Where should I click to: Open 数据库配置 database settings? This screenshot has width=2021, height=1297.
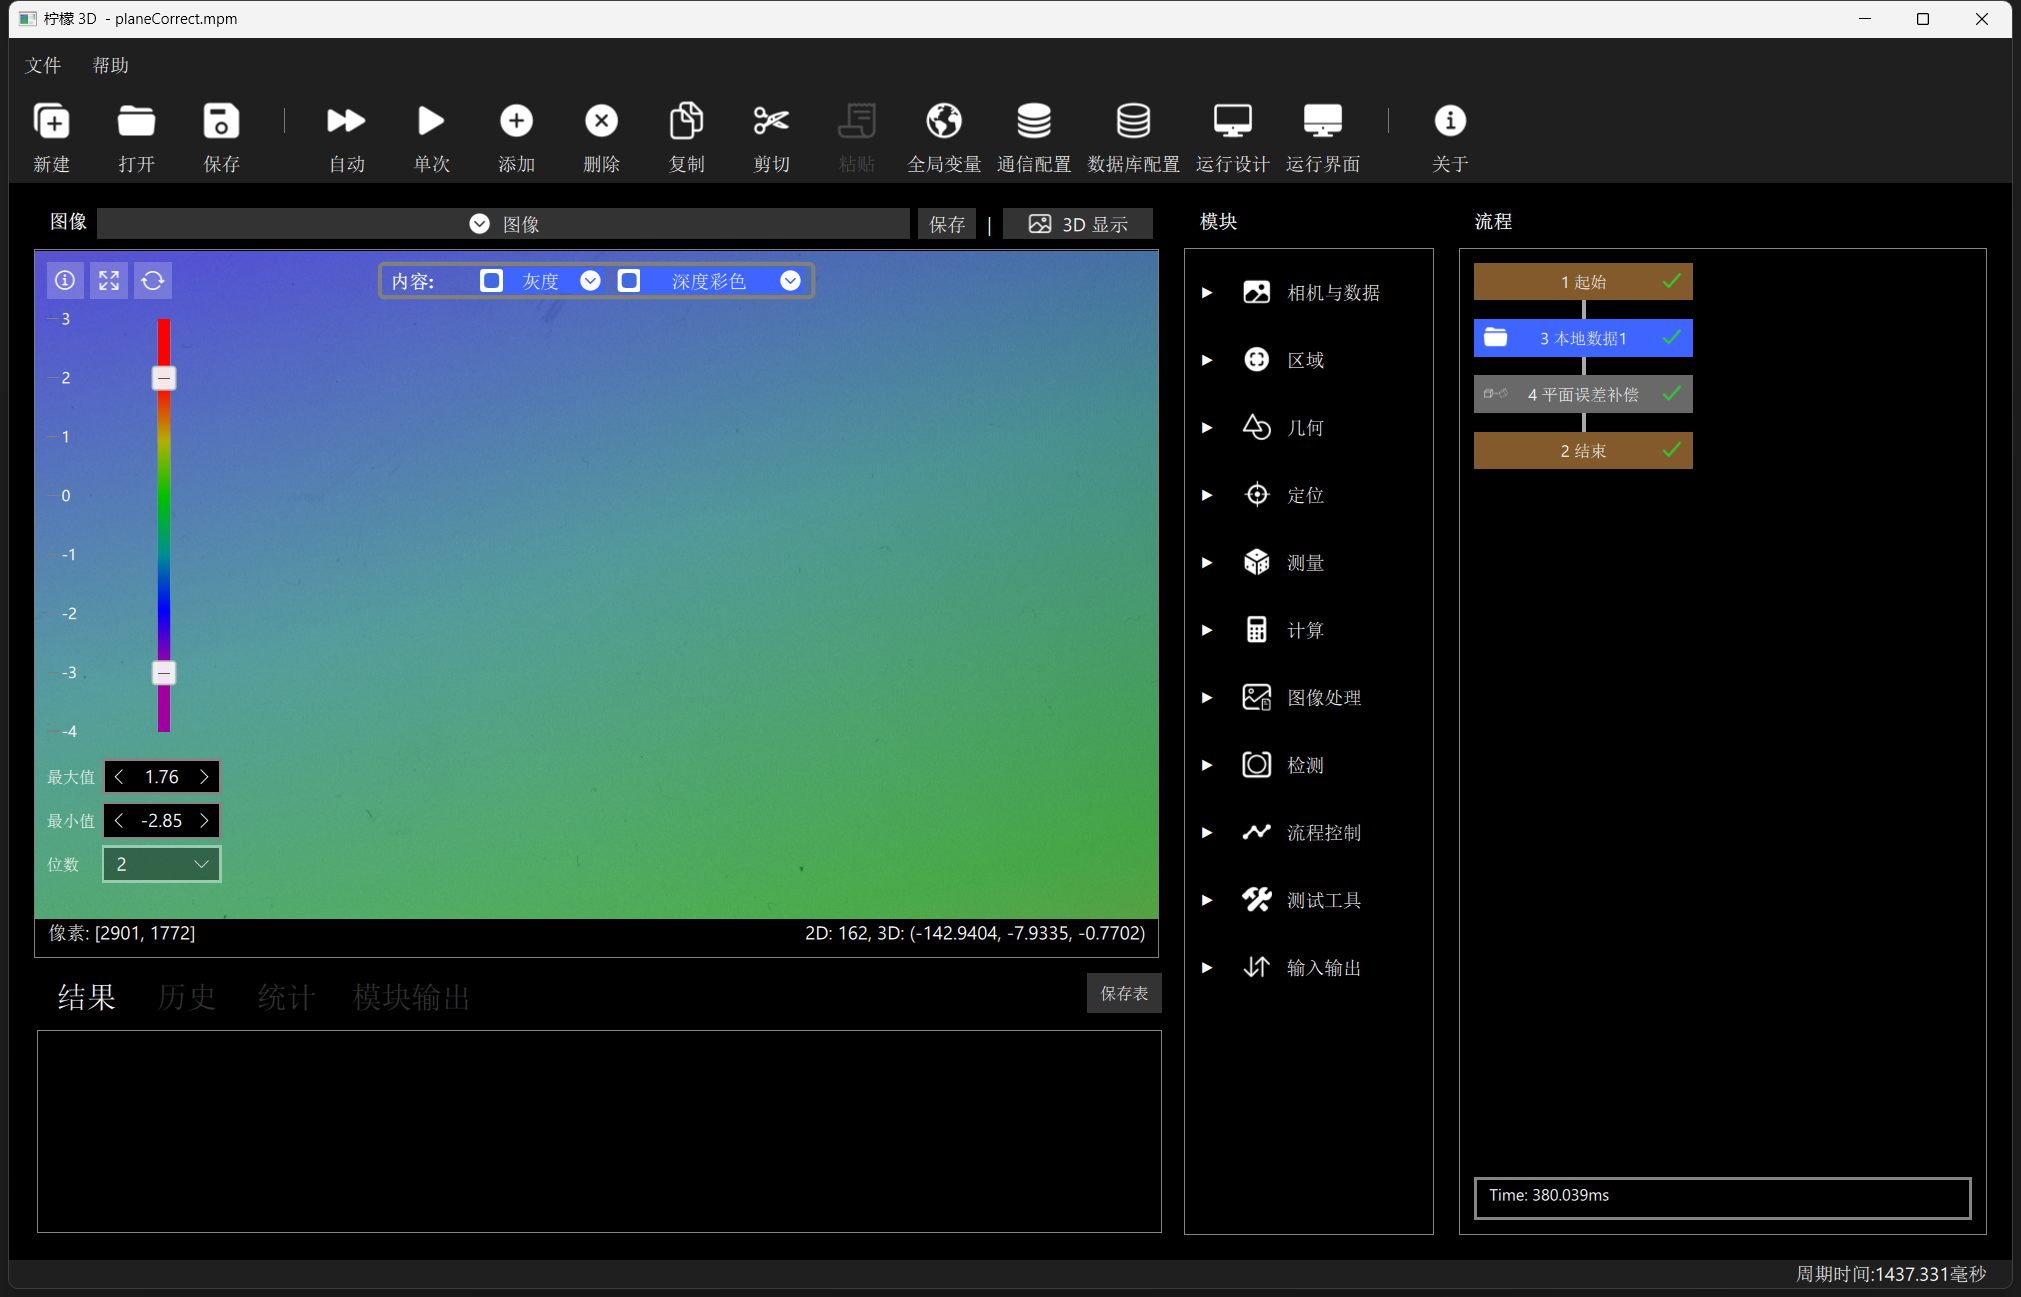point(1133,121)
